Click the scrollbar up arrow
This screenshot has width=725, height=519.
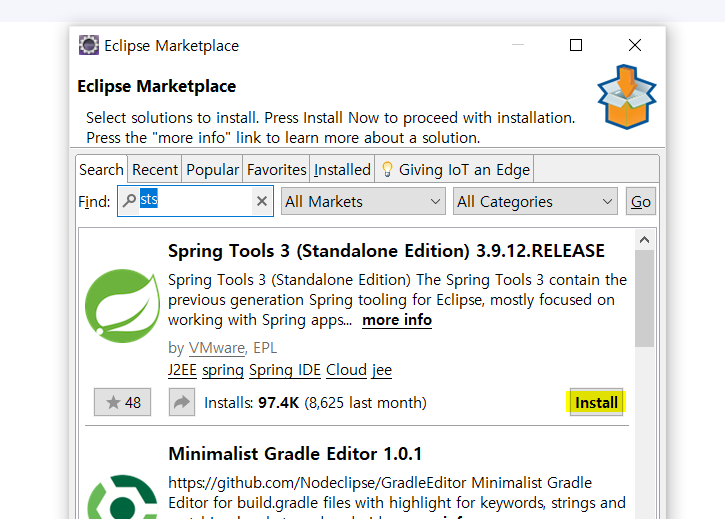coord(644,240)
